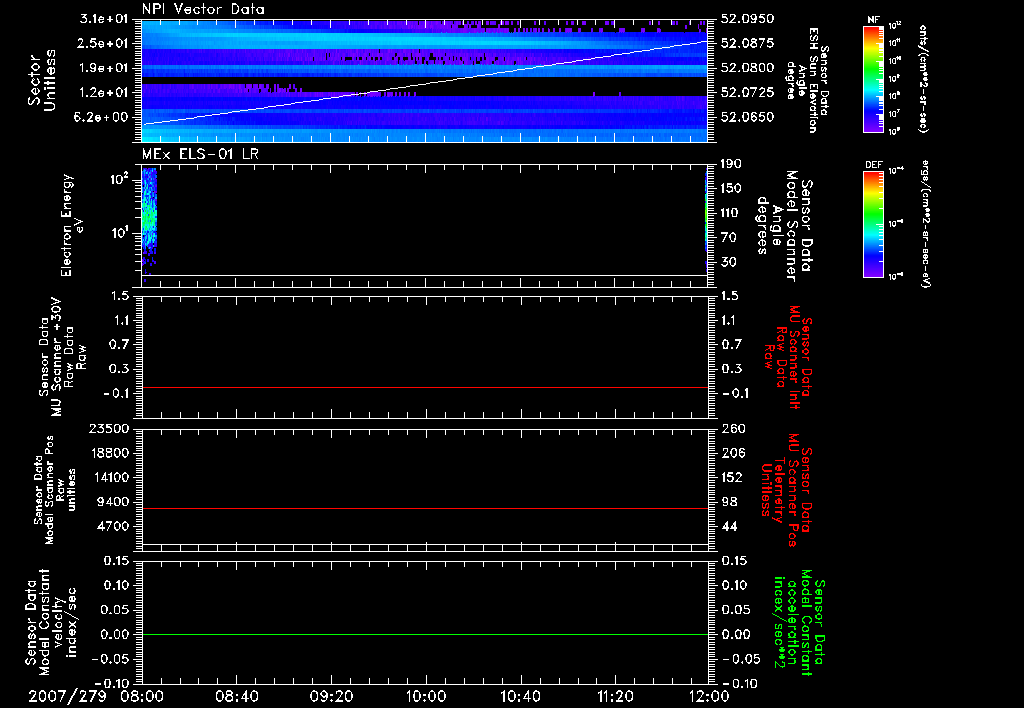This screenshot has height=708, width=1024.
Task: Click the '9400' scanner position tick
Action: pos(112,502)
